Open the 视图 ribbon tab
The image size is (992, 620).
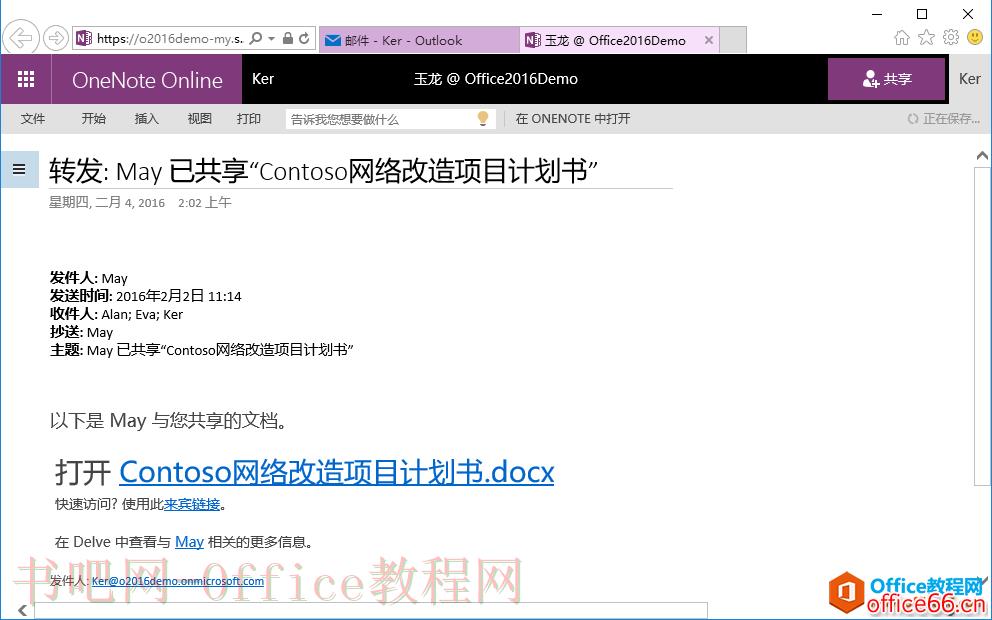(x=200, y=119)
